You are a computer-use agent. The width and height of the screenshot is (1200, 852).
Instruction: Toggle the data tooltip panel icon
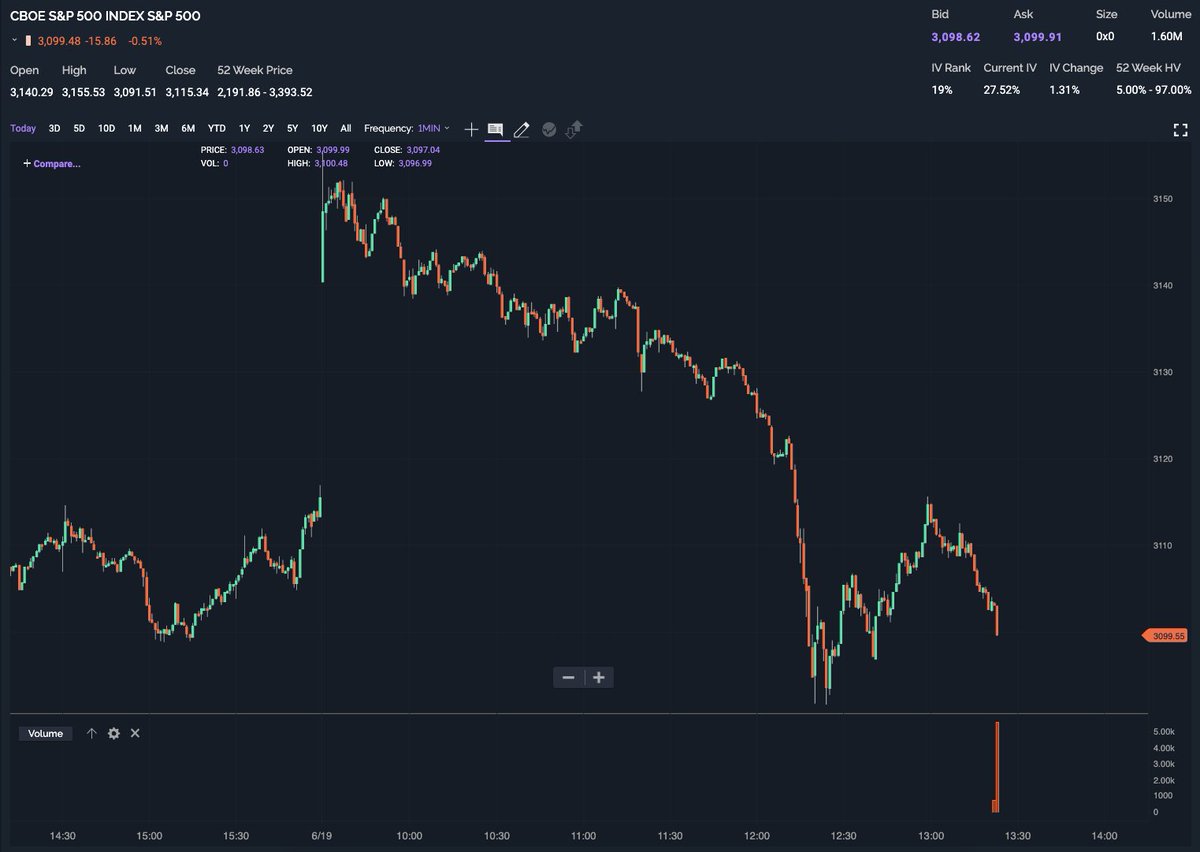coord(495,129)
